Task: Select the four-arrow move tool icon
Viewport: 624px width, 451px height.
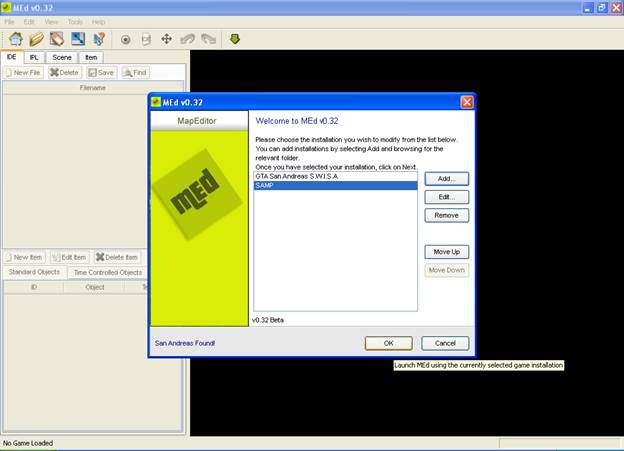Action: pos(166,39)
